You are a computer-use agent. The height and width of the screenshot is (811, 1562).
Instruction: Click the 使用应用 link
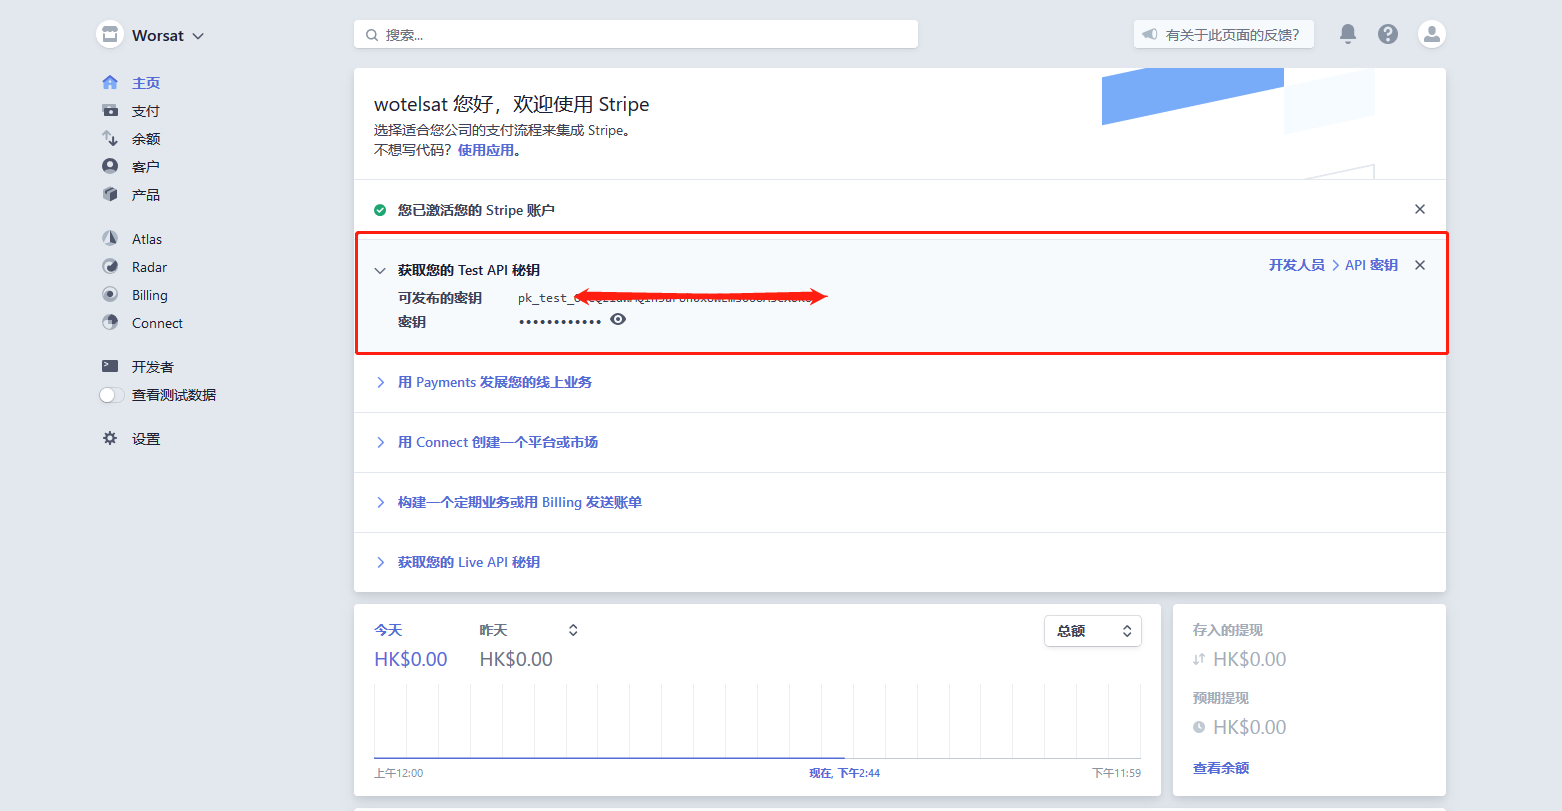pos(486,150)
